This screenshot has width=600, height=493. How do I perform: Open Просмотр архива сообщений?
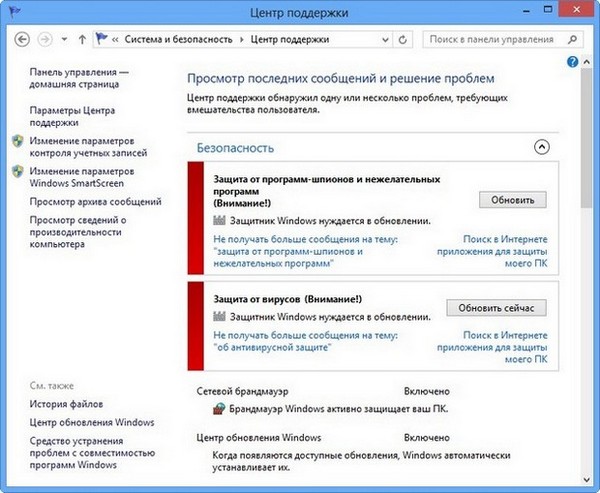[x=95, y=201]
